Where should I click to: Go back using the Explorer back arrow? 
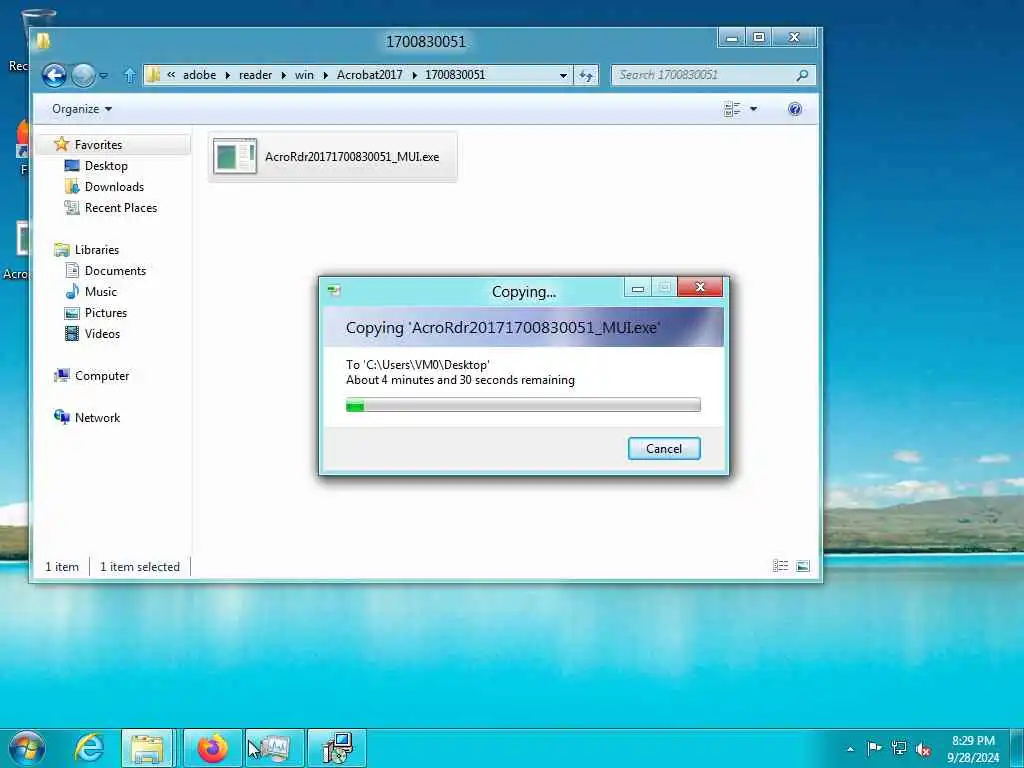click(54, 75)
